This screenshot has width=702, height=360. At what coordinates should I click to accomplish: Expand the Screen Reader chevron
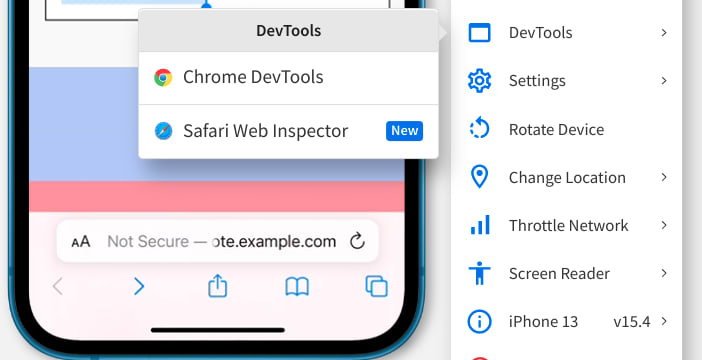(x=664, y=273)
